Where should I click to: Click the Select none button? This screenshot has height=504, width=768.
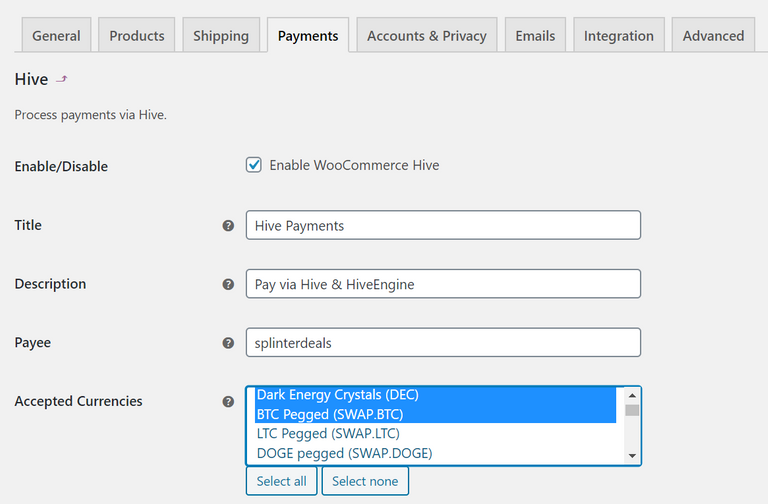(365, 481)
